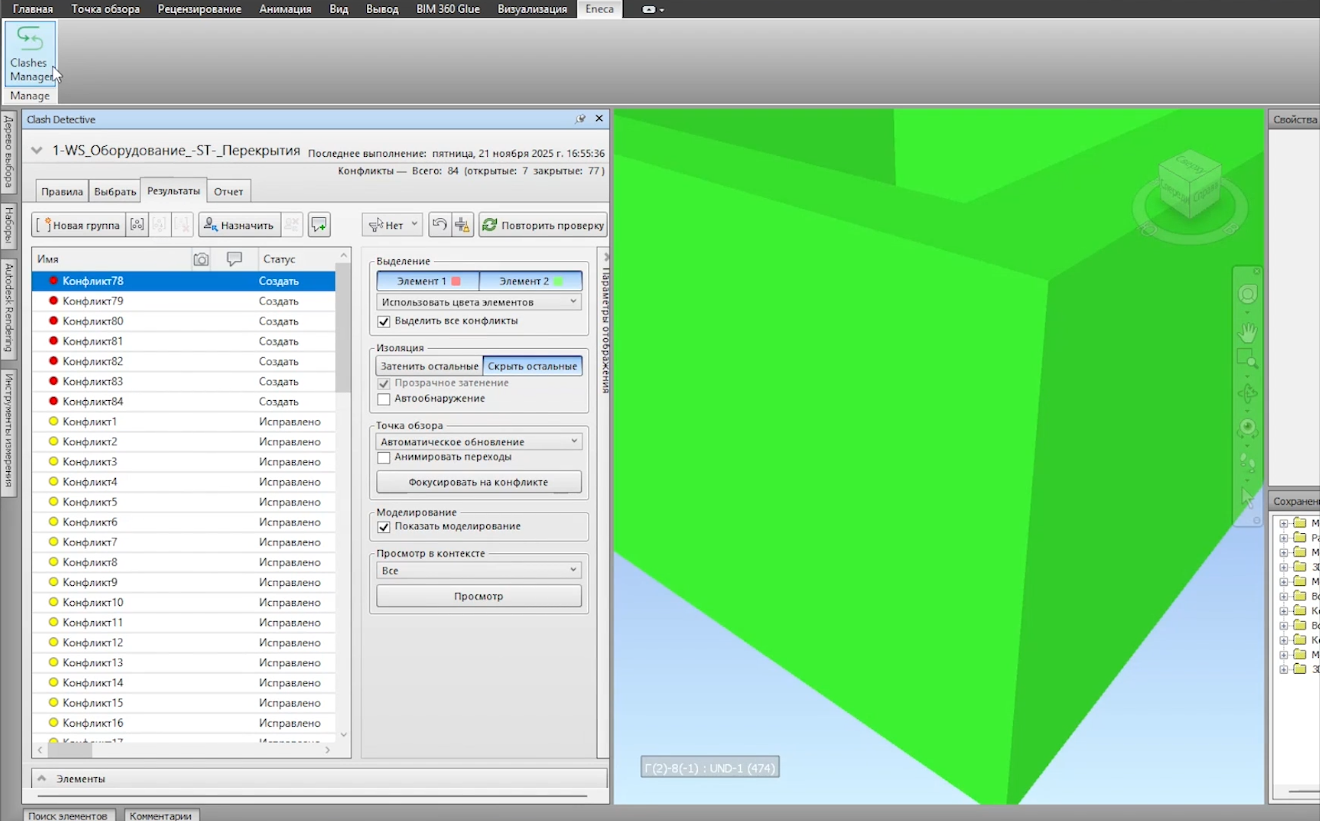Select the Zoom window tool in navigation bar

(1247, 359)
